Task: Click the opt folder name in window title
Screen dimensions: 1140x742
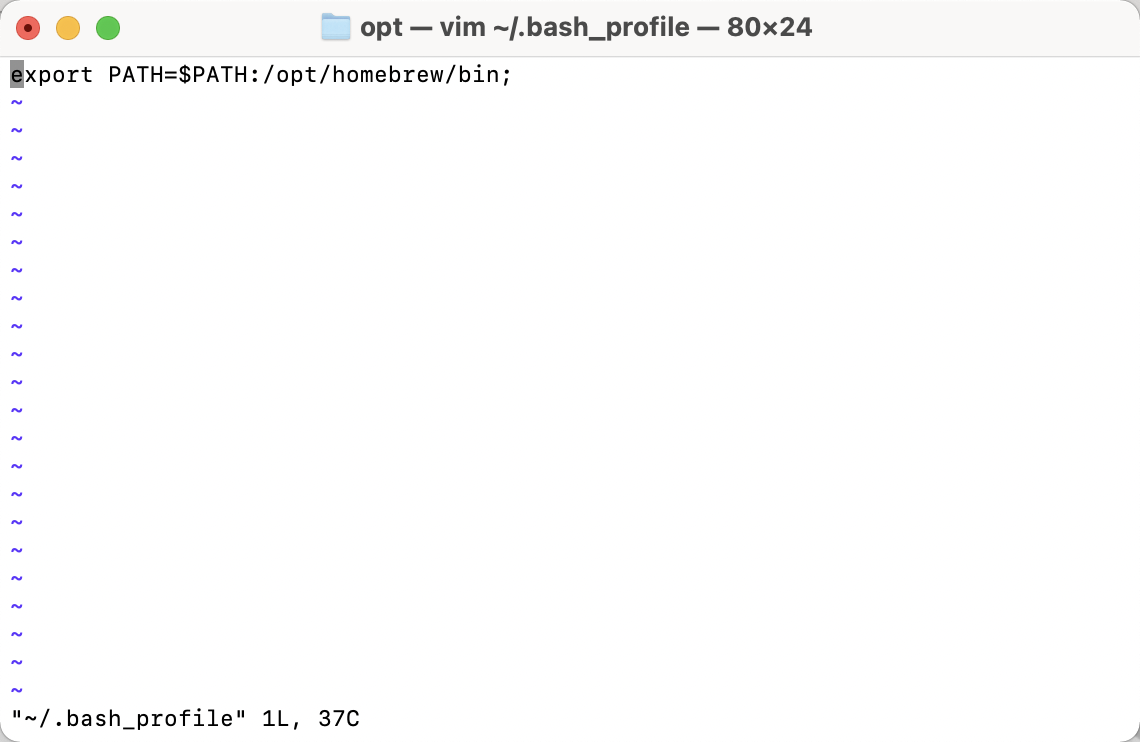Action: point(380,27)
